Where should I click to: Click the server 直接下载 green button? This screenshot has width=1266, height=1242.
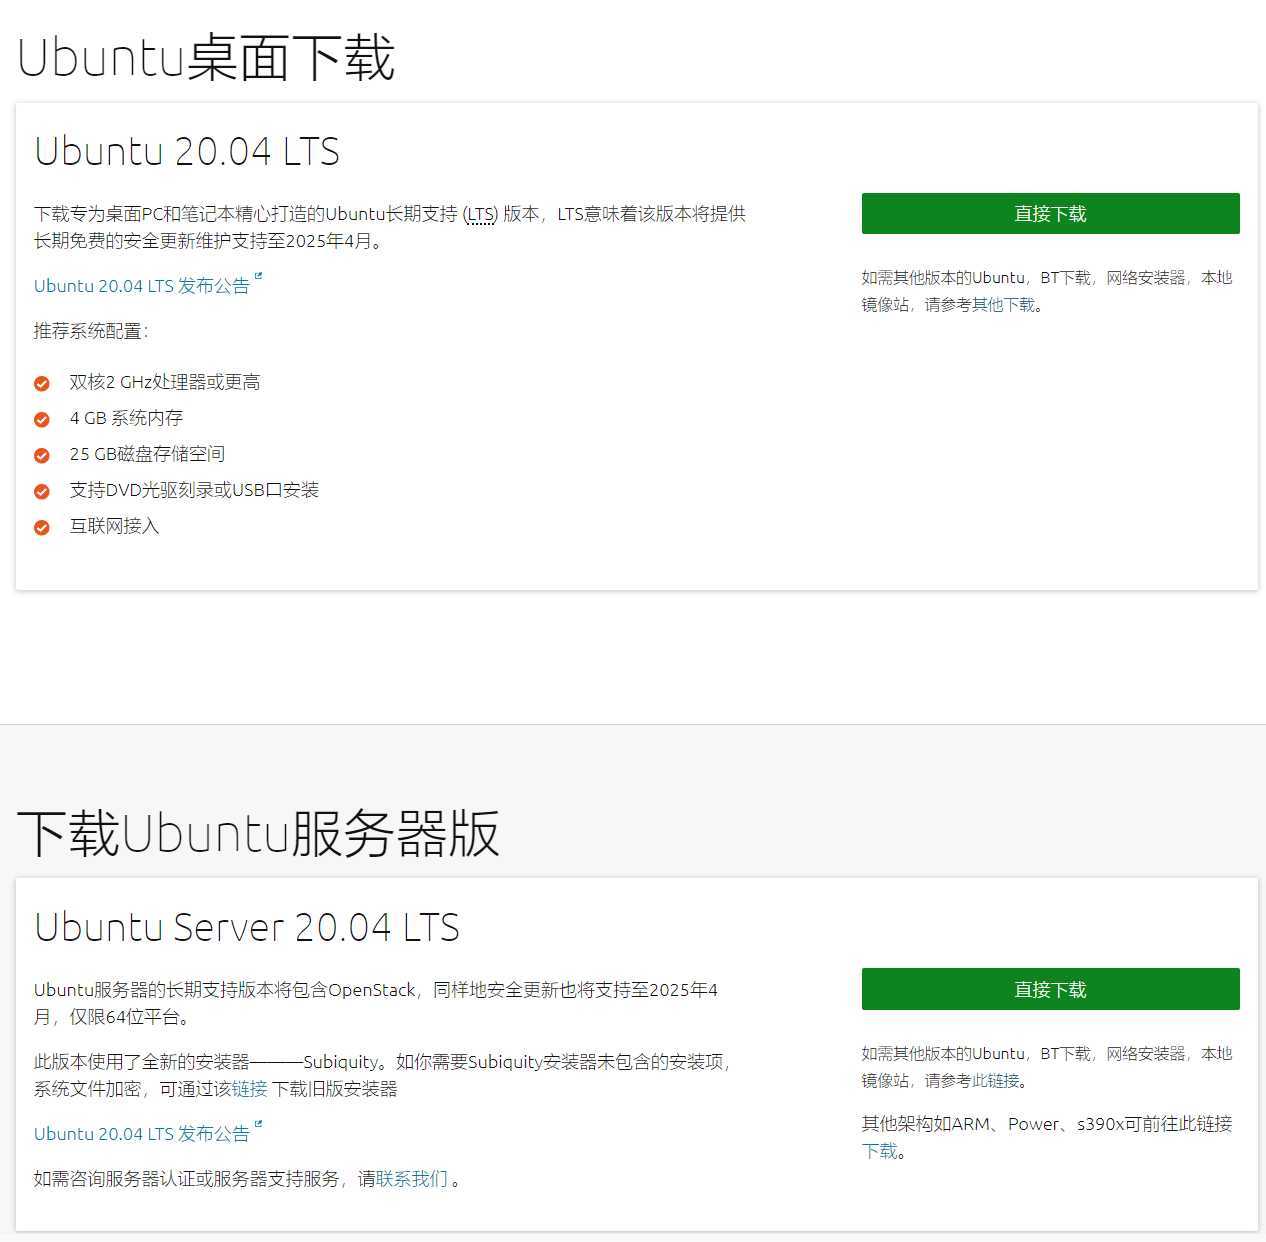[x=1050, y=989]
